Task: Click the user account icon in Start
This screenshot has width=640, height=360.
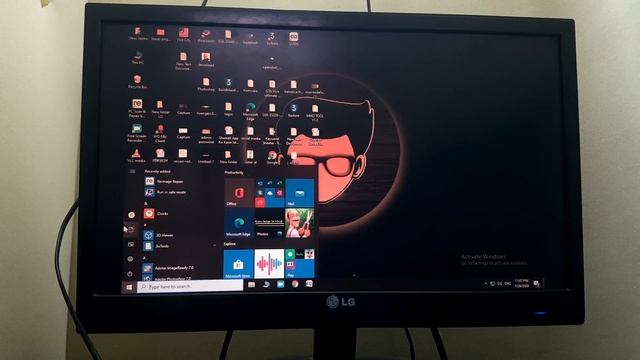Action: pyautogui.click(x=131, y=215)
